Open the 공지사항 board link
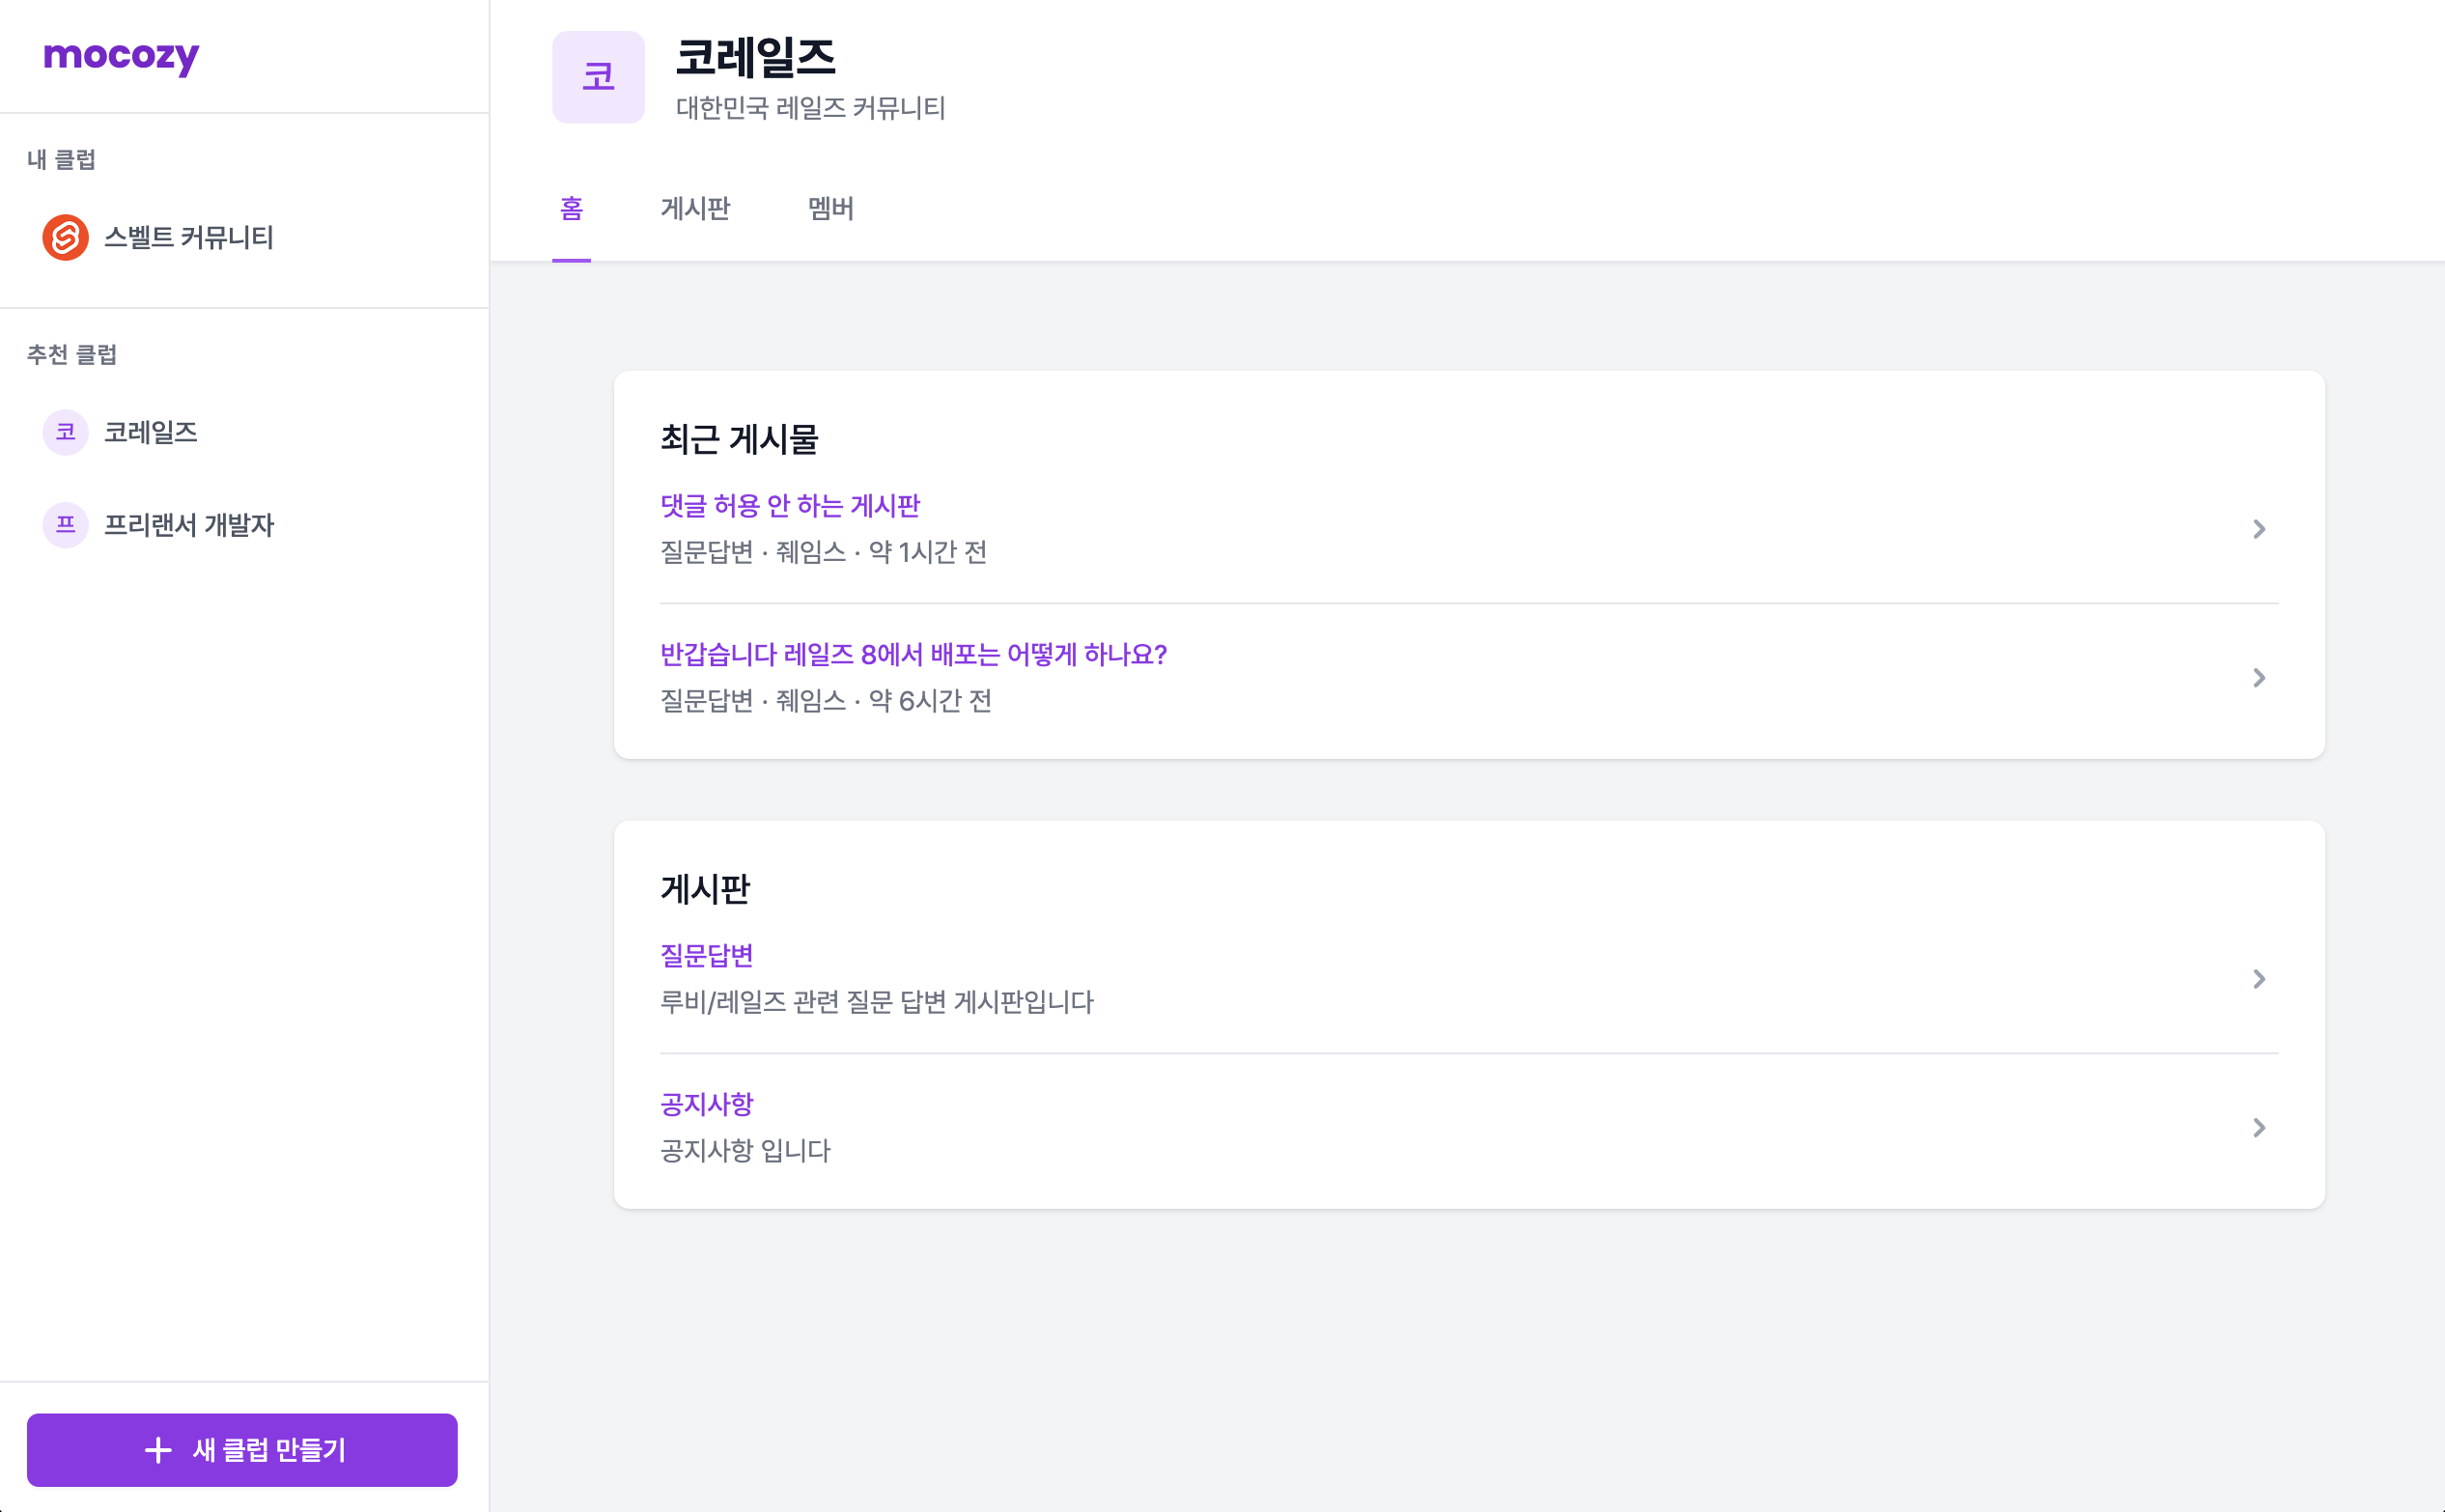The height and width of the screenshot is (1512, 2445). (706, 1104)
